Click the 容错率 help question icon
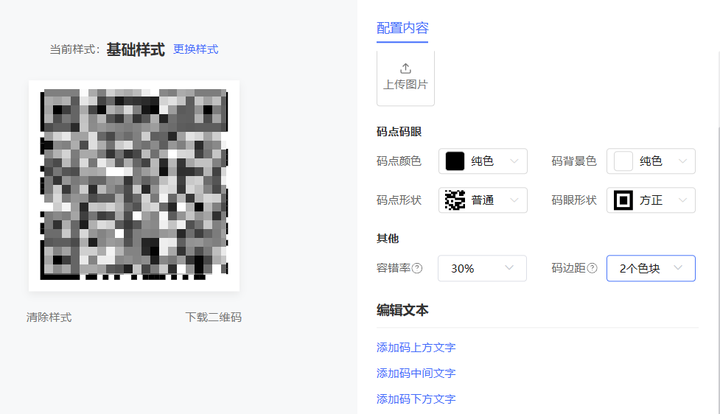The image size is (720, 414). (x=417, y=268)
